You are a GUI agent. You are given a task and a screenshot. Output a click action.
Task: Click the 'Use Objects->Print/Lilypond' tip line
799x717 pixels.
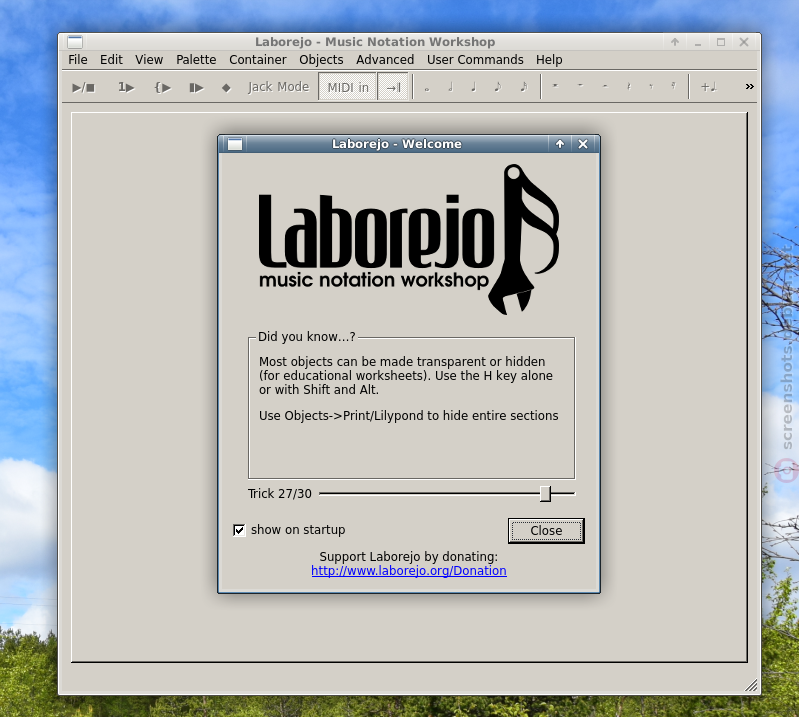tap(409, 416)
